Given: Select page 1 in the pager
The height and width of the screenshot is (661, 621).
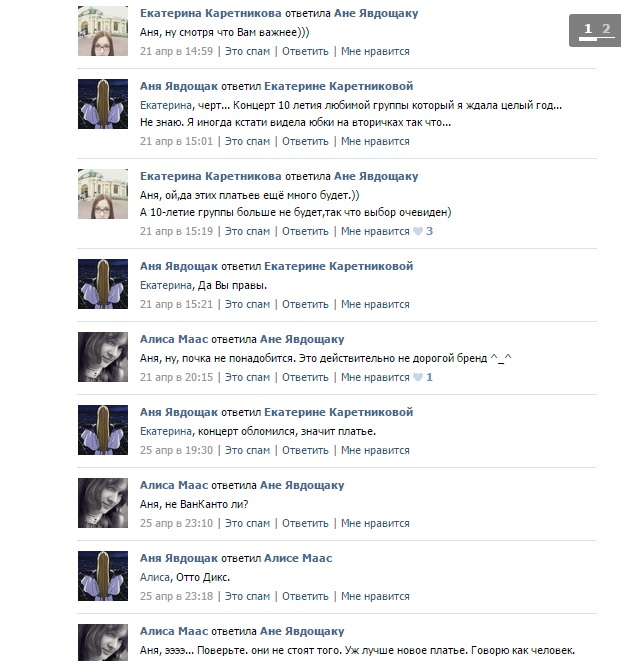Looking at the screenshot, I should tap(588, 29).
